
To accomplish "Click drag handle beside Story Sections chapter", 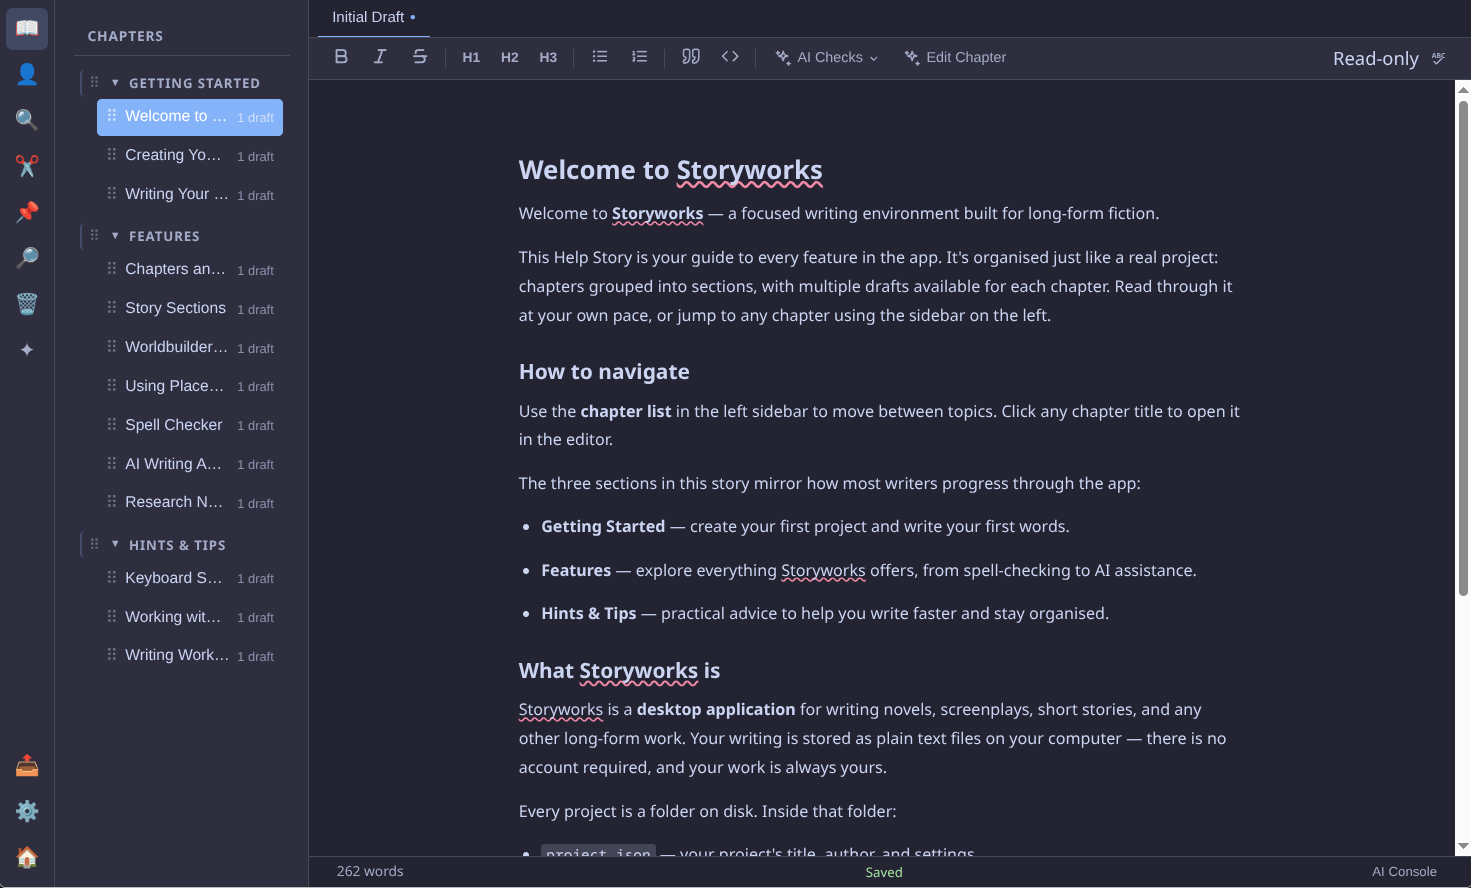I will 111,307.
